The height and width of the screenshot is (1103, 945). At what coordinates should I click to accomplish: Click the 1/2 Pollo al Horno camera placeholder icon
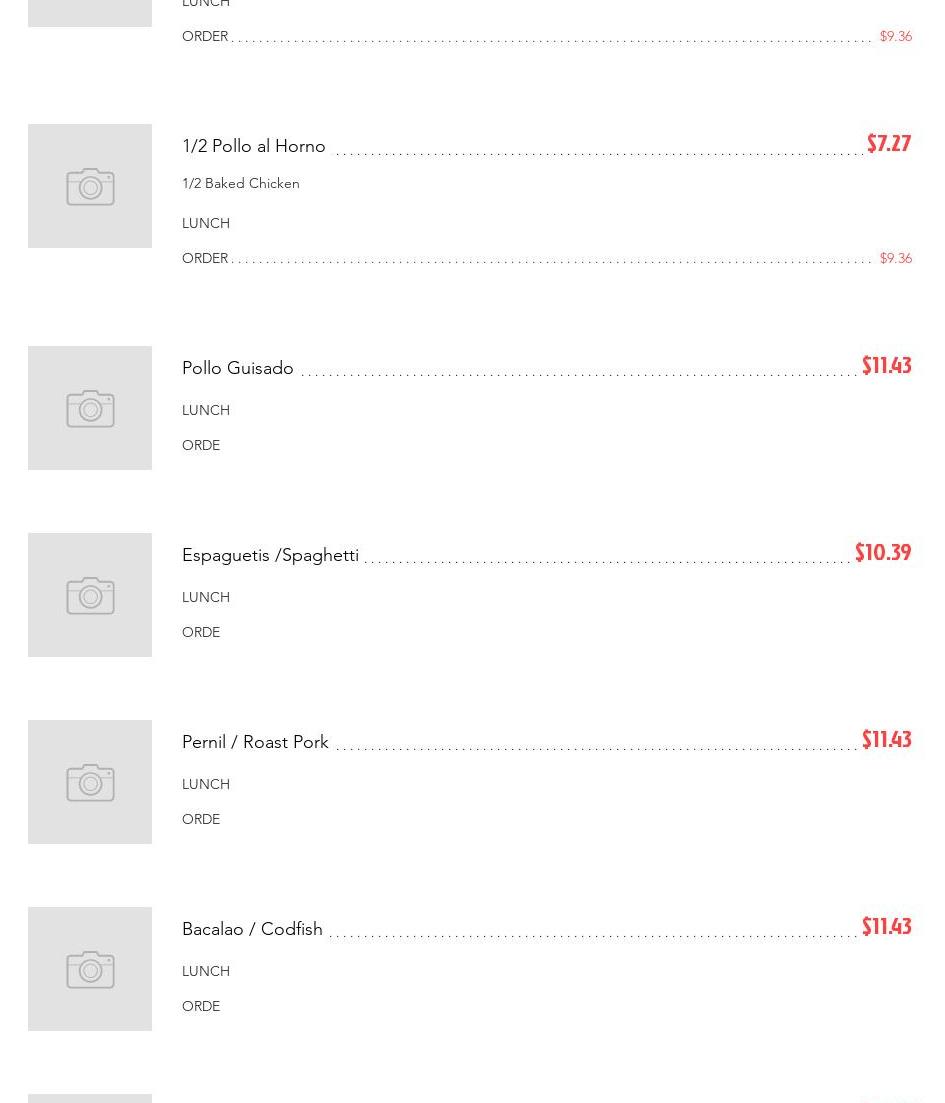point(90,186)
